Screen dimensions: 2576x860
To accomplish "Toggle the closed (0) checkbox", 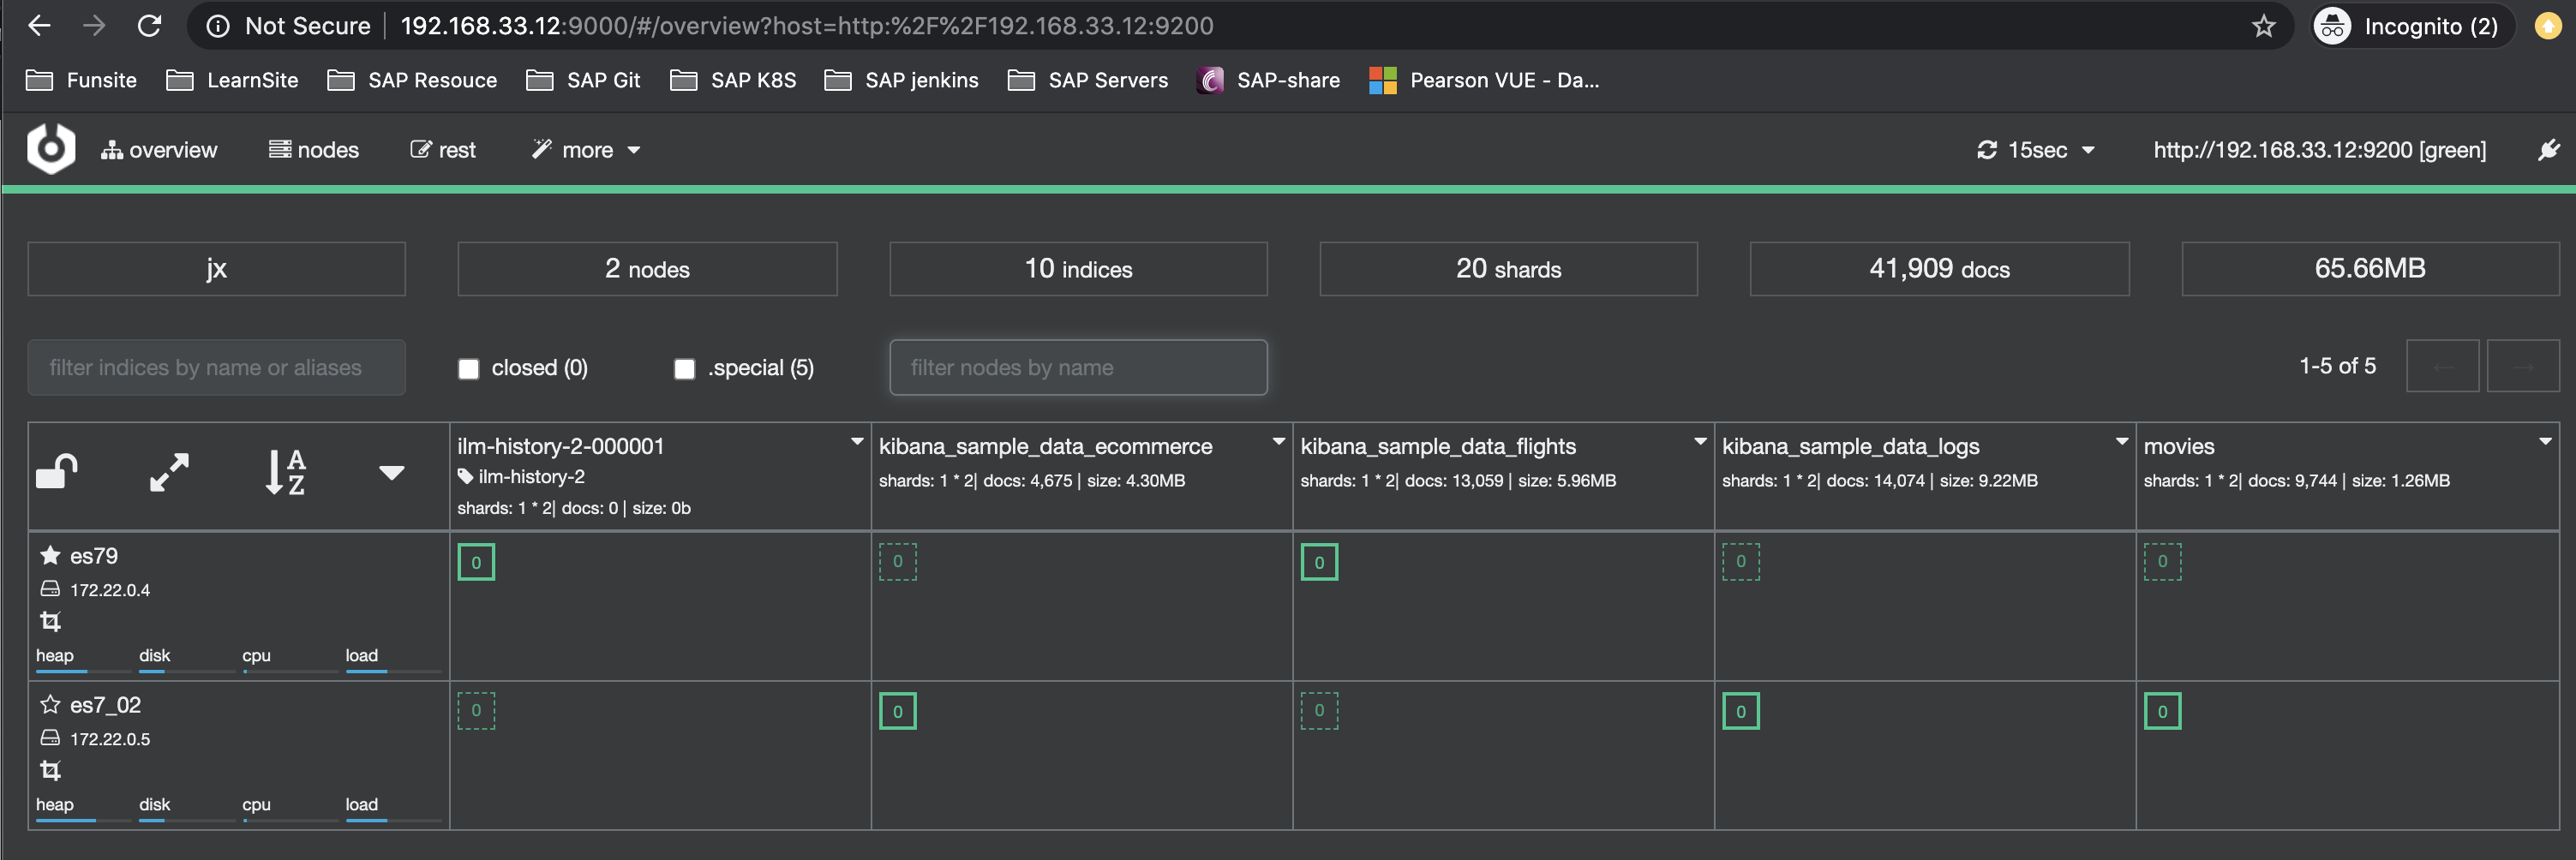I will [468, 369].
